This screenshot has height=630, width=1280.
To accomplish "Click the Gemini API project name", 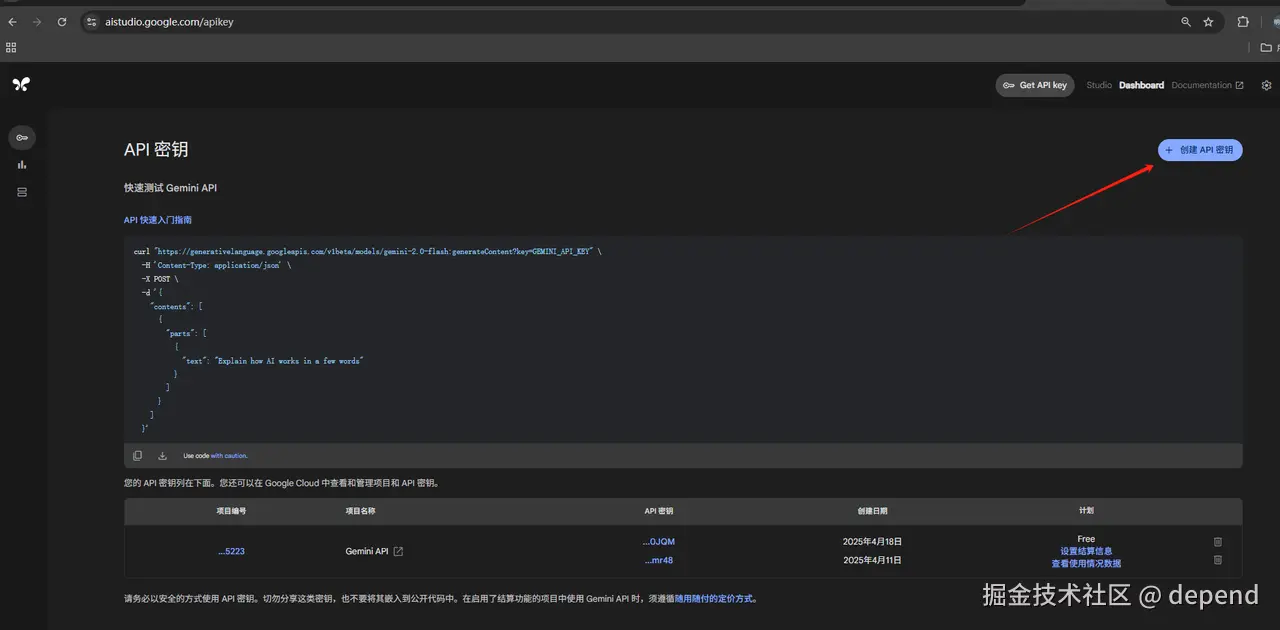I will coord(367,551).
